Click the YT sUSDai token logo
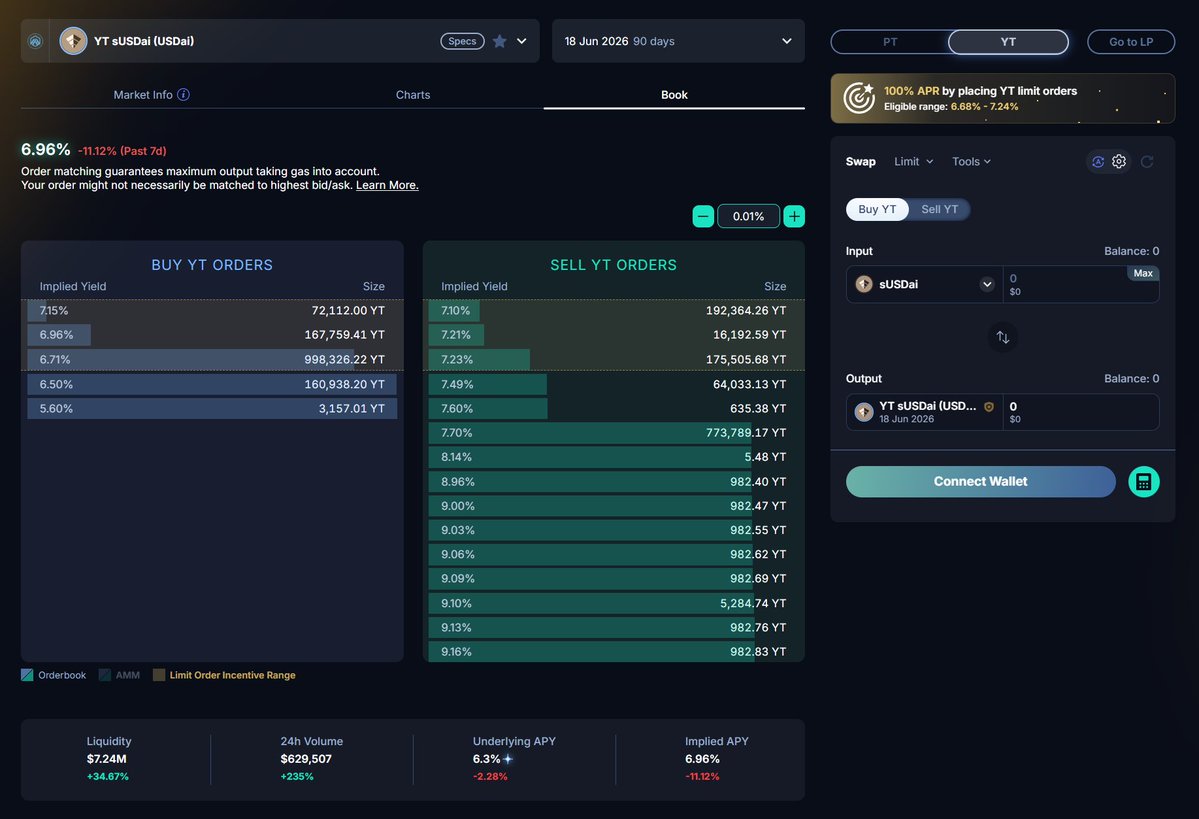This screenshot has height=819, width=1199. (73, 41)
